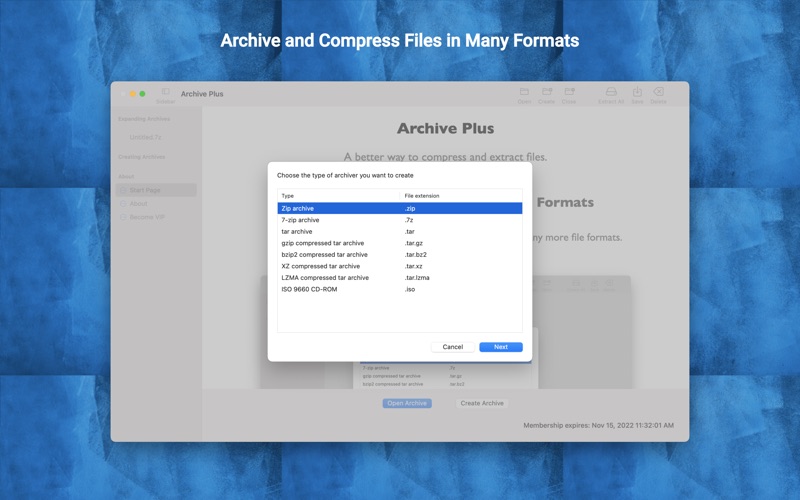Click the .iso extension cell

coord(410,289)
